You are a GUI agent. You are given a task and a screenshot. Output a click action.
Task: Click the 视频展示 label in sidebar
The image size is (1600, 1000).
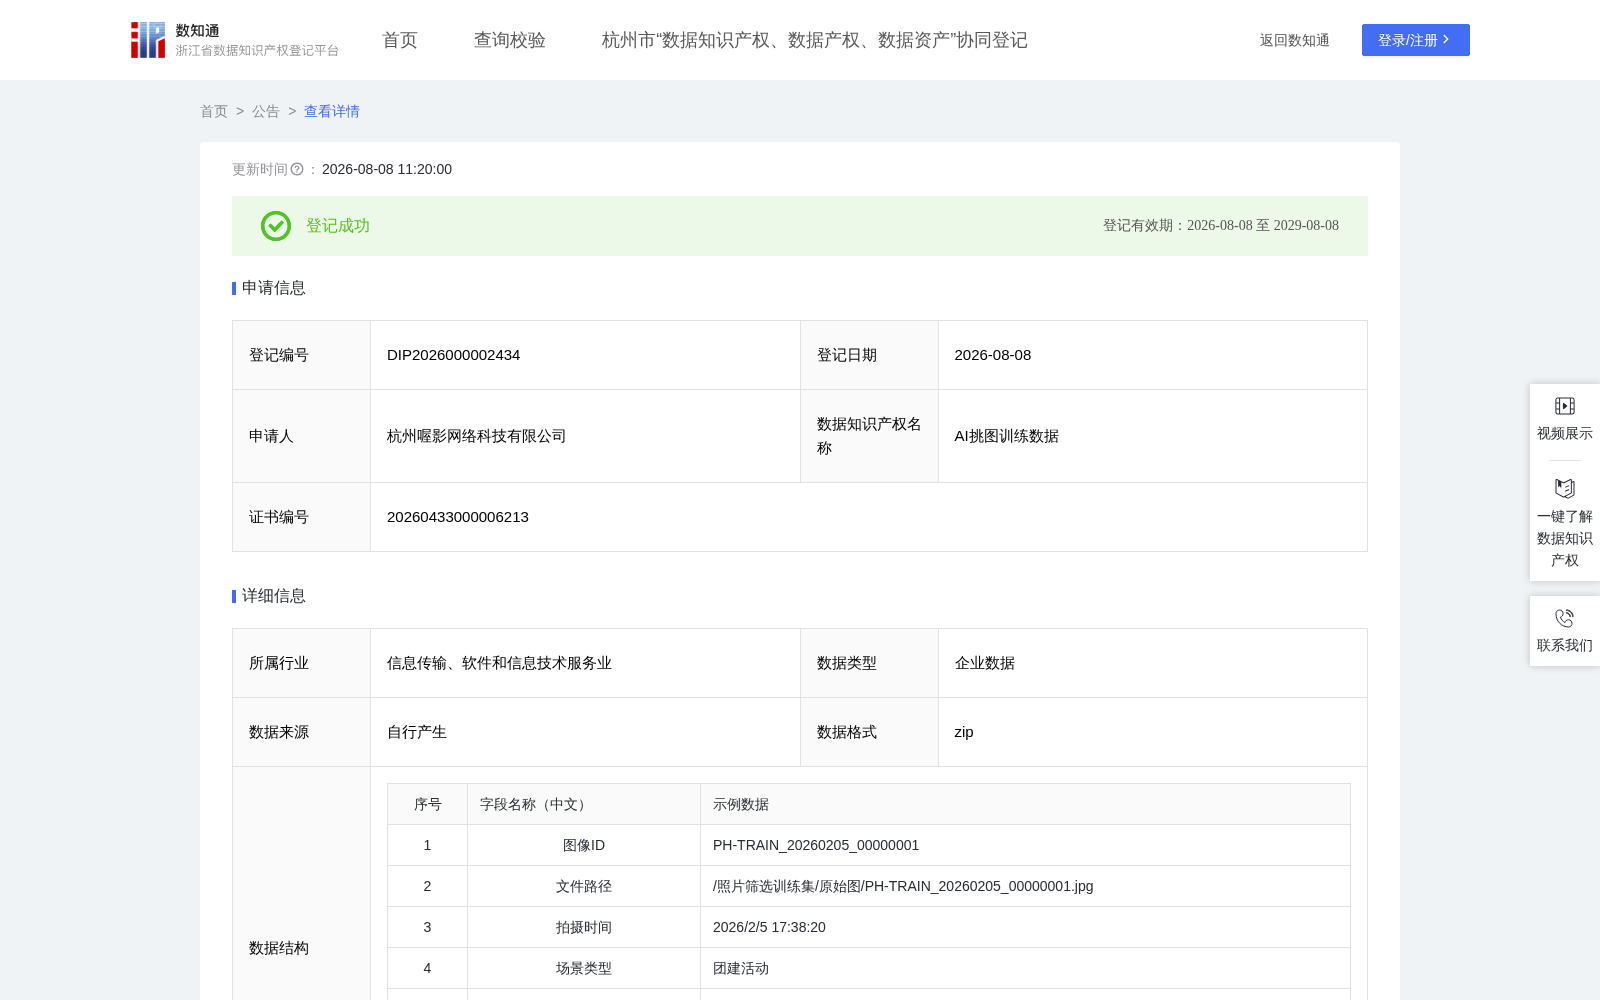pos(1565,433)
